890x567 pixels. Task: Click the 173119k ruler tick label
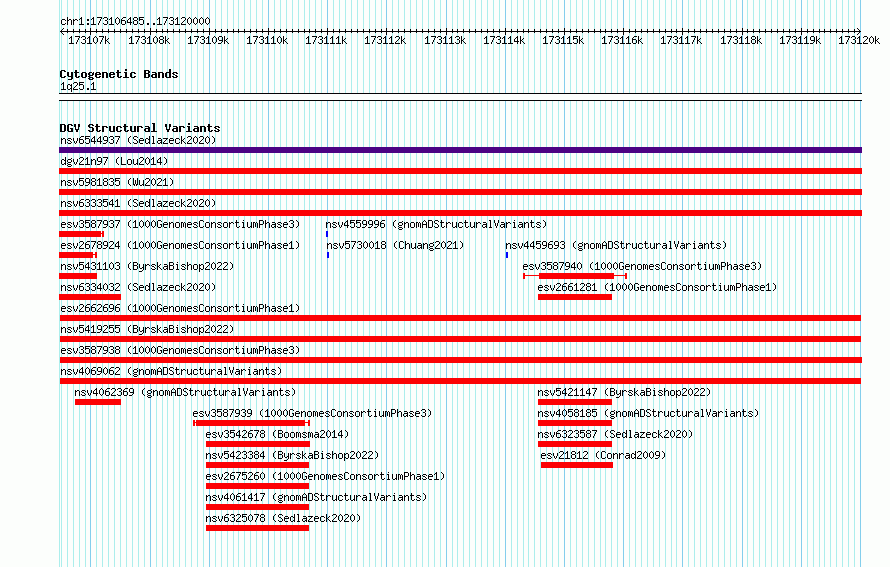(x=800, y=40)
